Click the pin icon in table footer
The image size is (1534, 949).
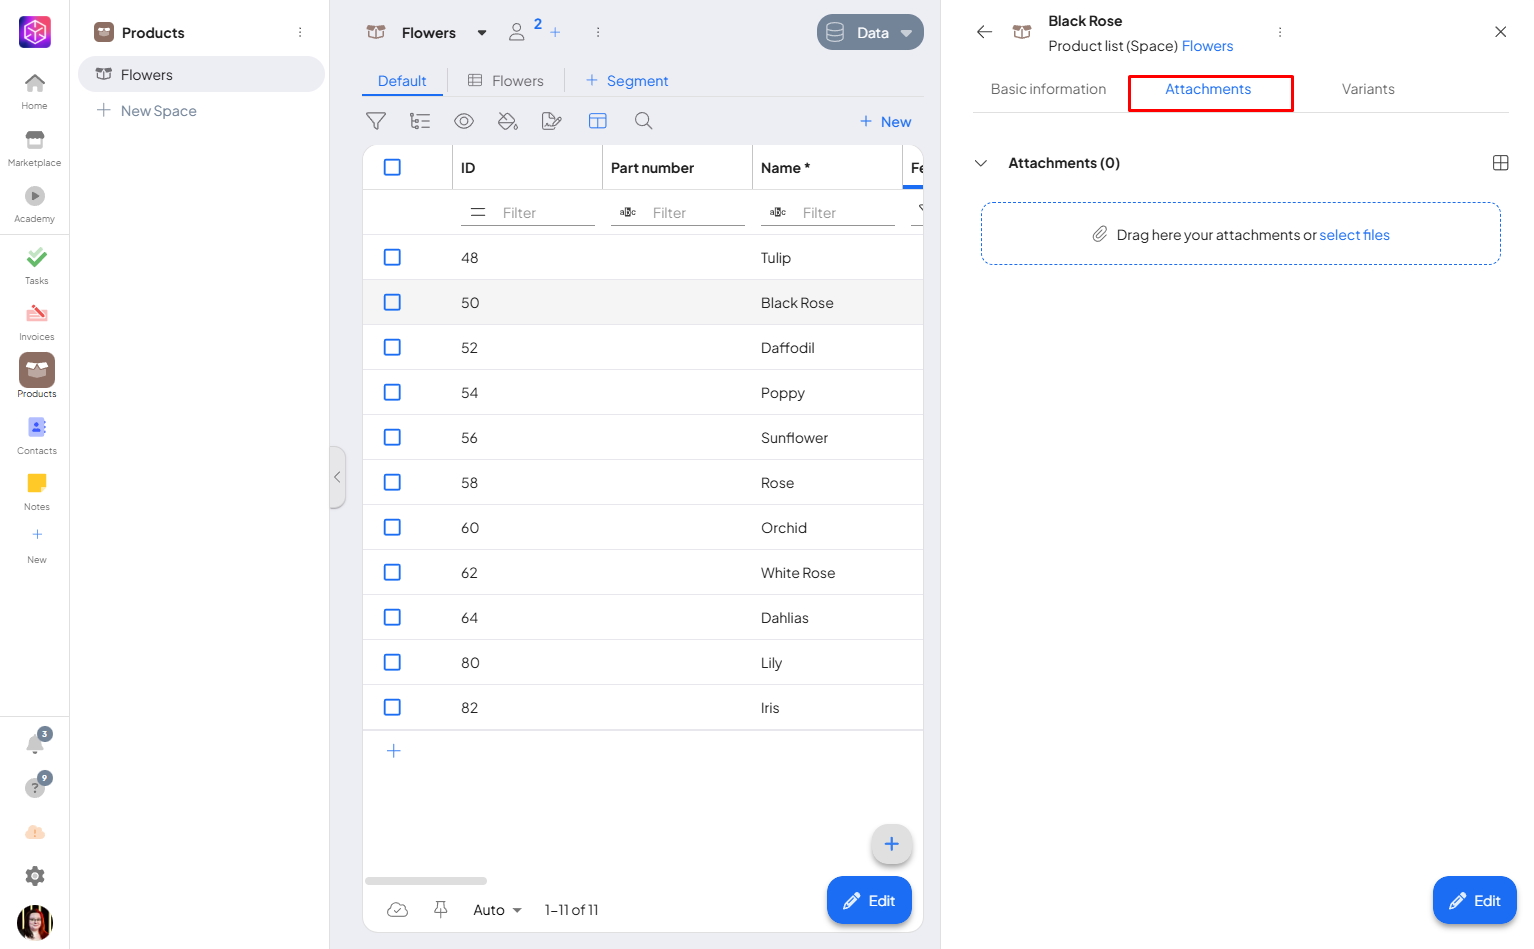tap(440, 909)
